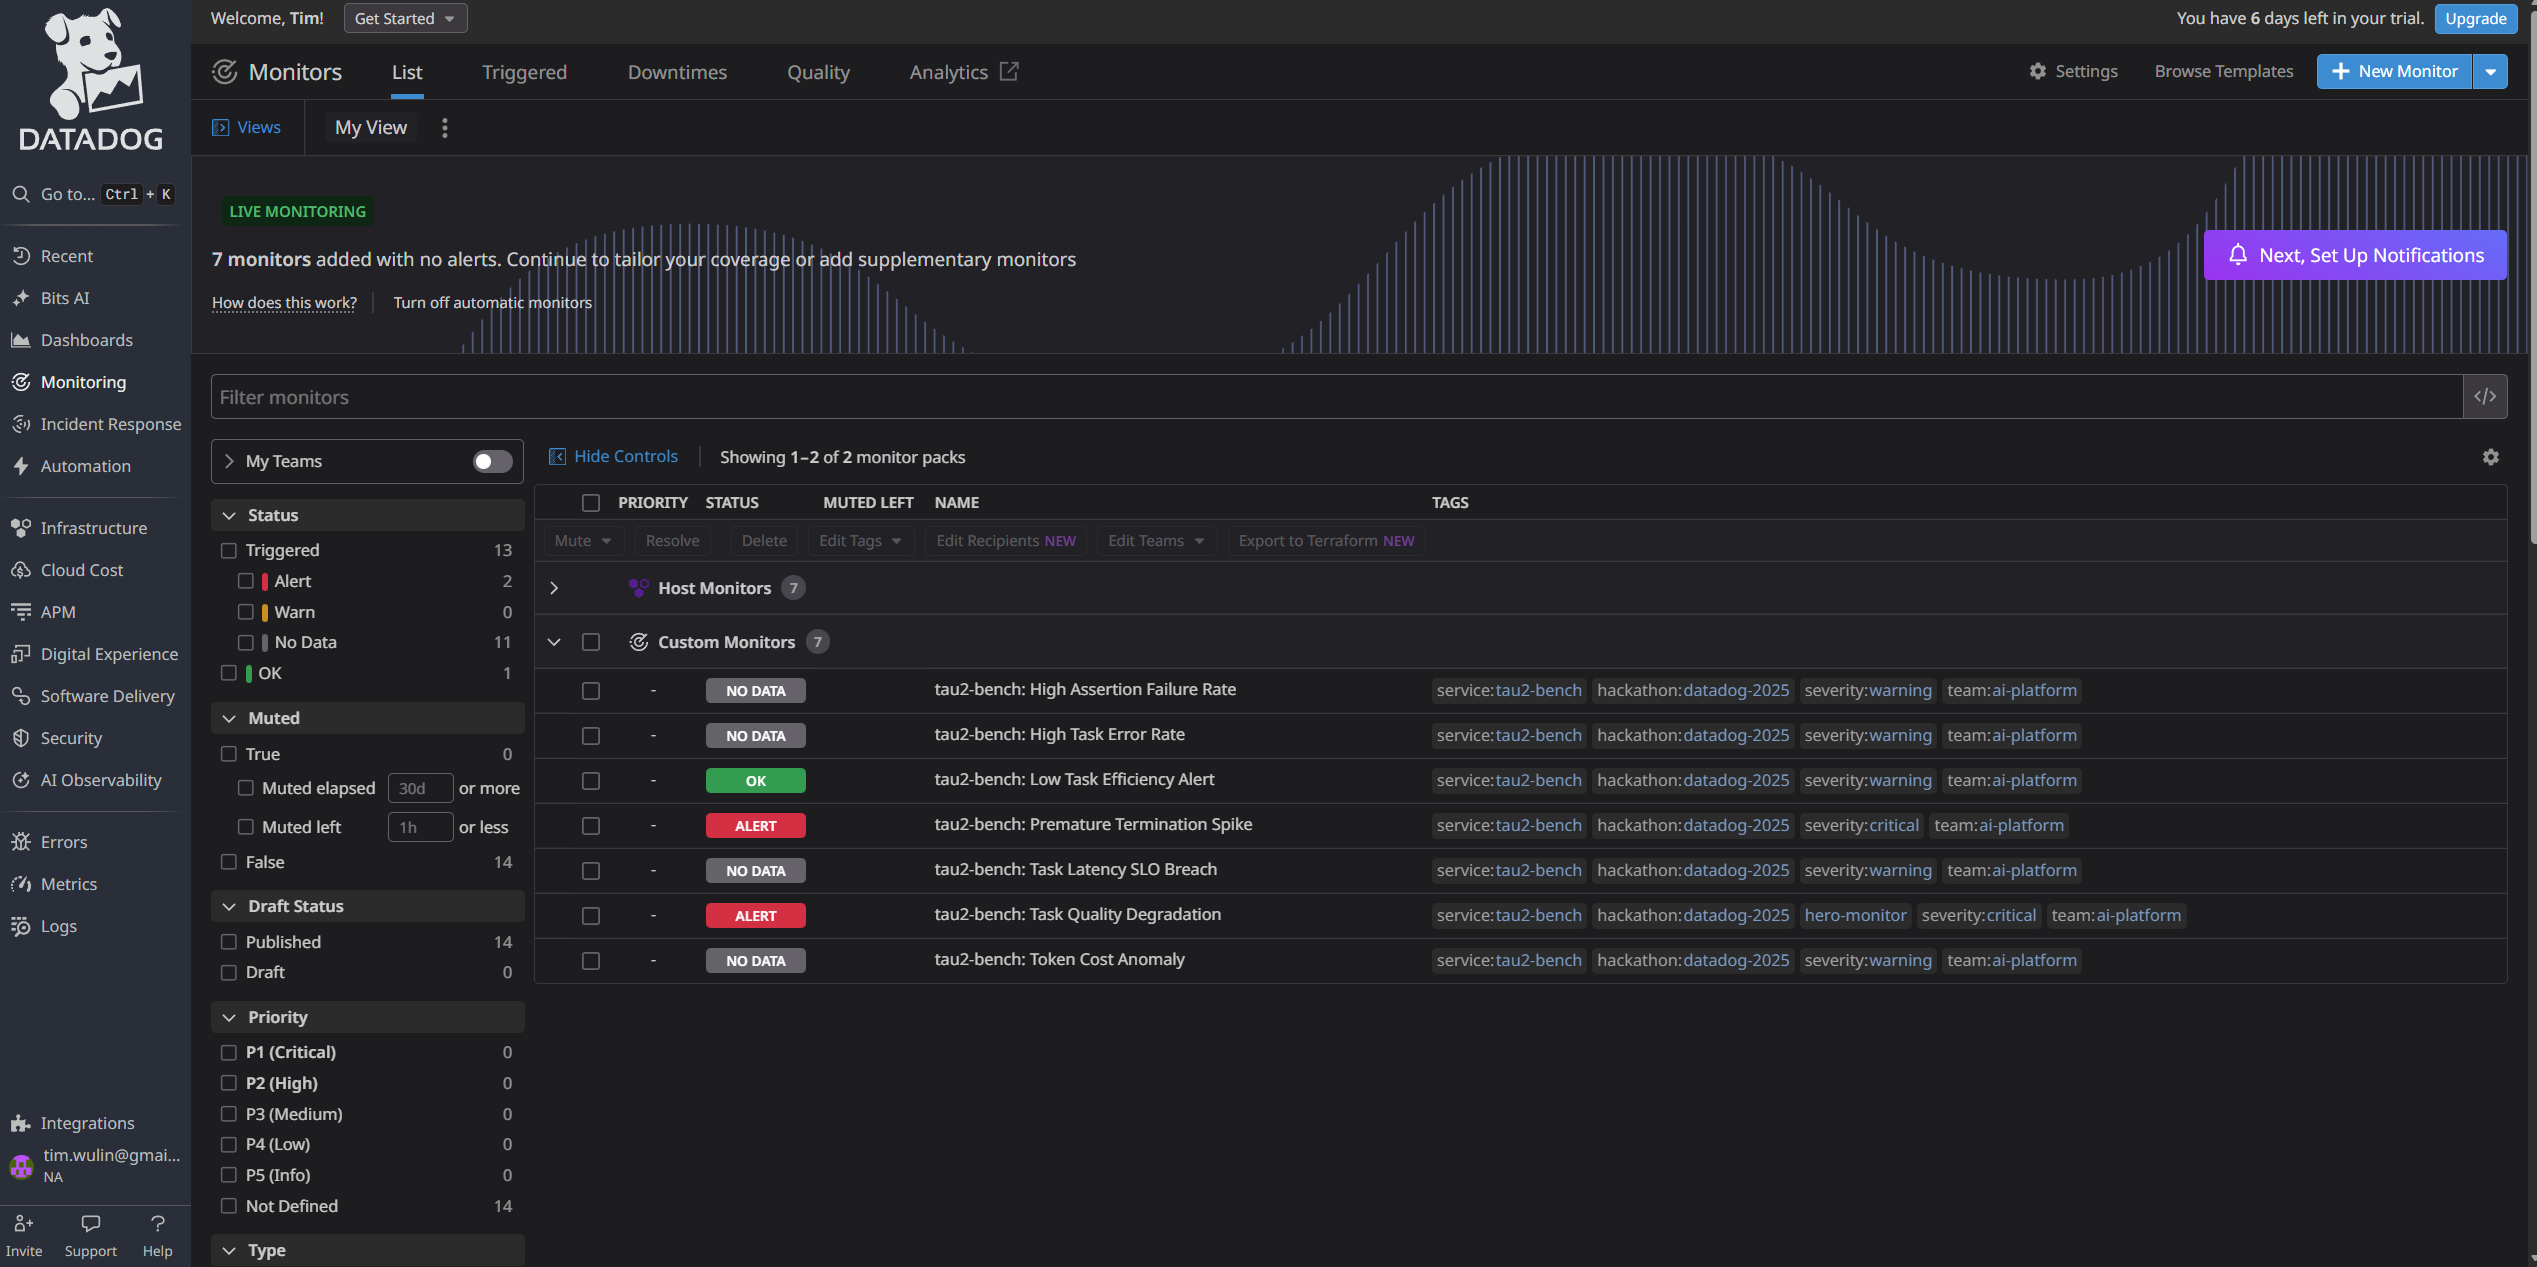Image resolution: width=2537 pixels, height=1267 pixels.
Task: Open Bits AI from the sidebar
Action: [65, 298]
